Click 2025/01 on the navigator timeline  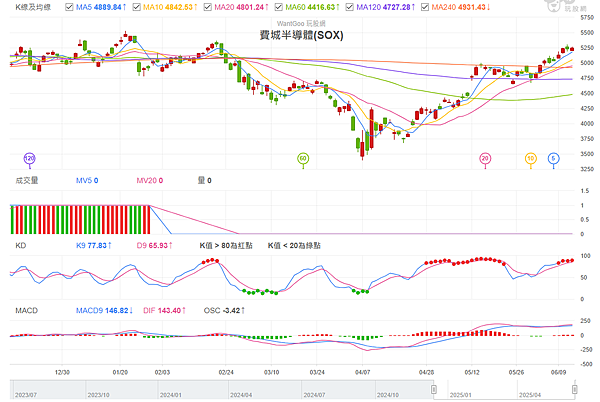pyautogui.click(x=460, y=395)
